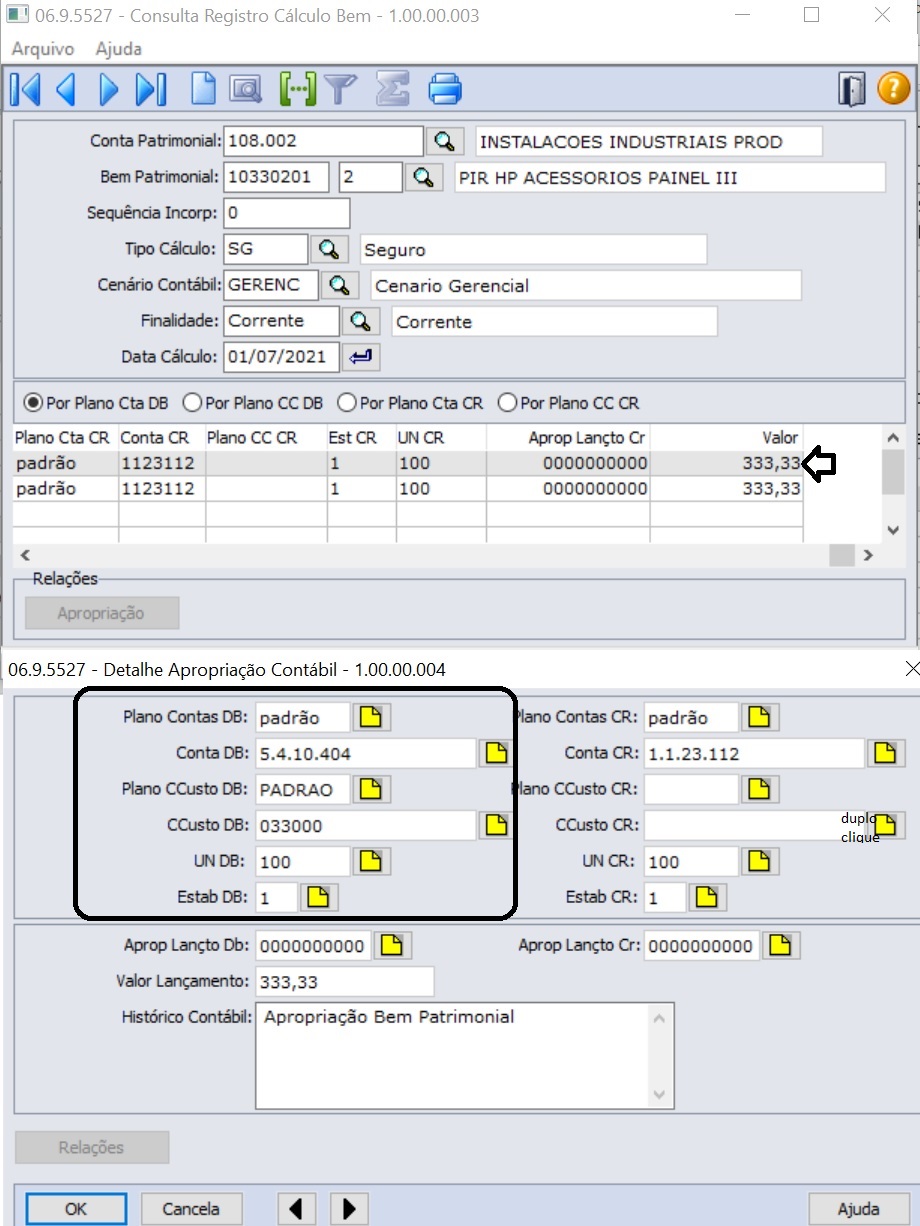Click yellow note icon beside Estab DB

point(320,897)
